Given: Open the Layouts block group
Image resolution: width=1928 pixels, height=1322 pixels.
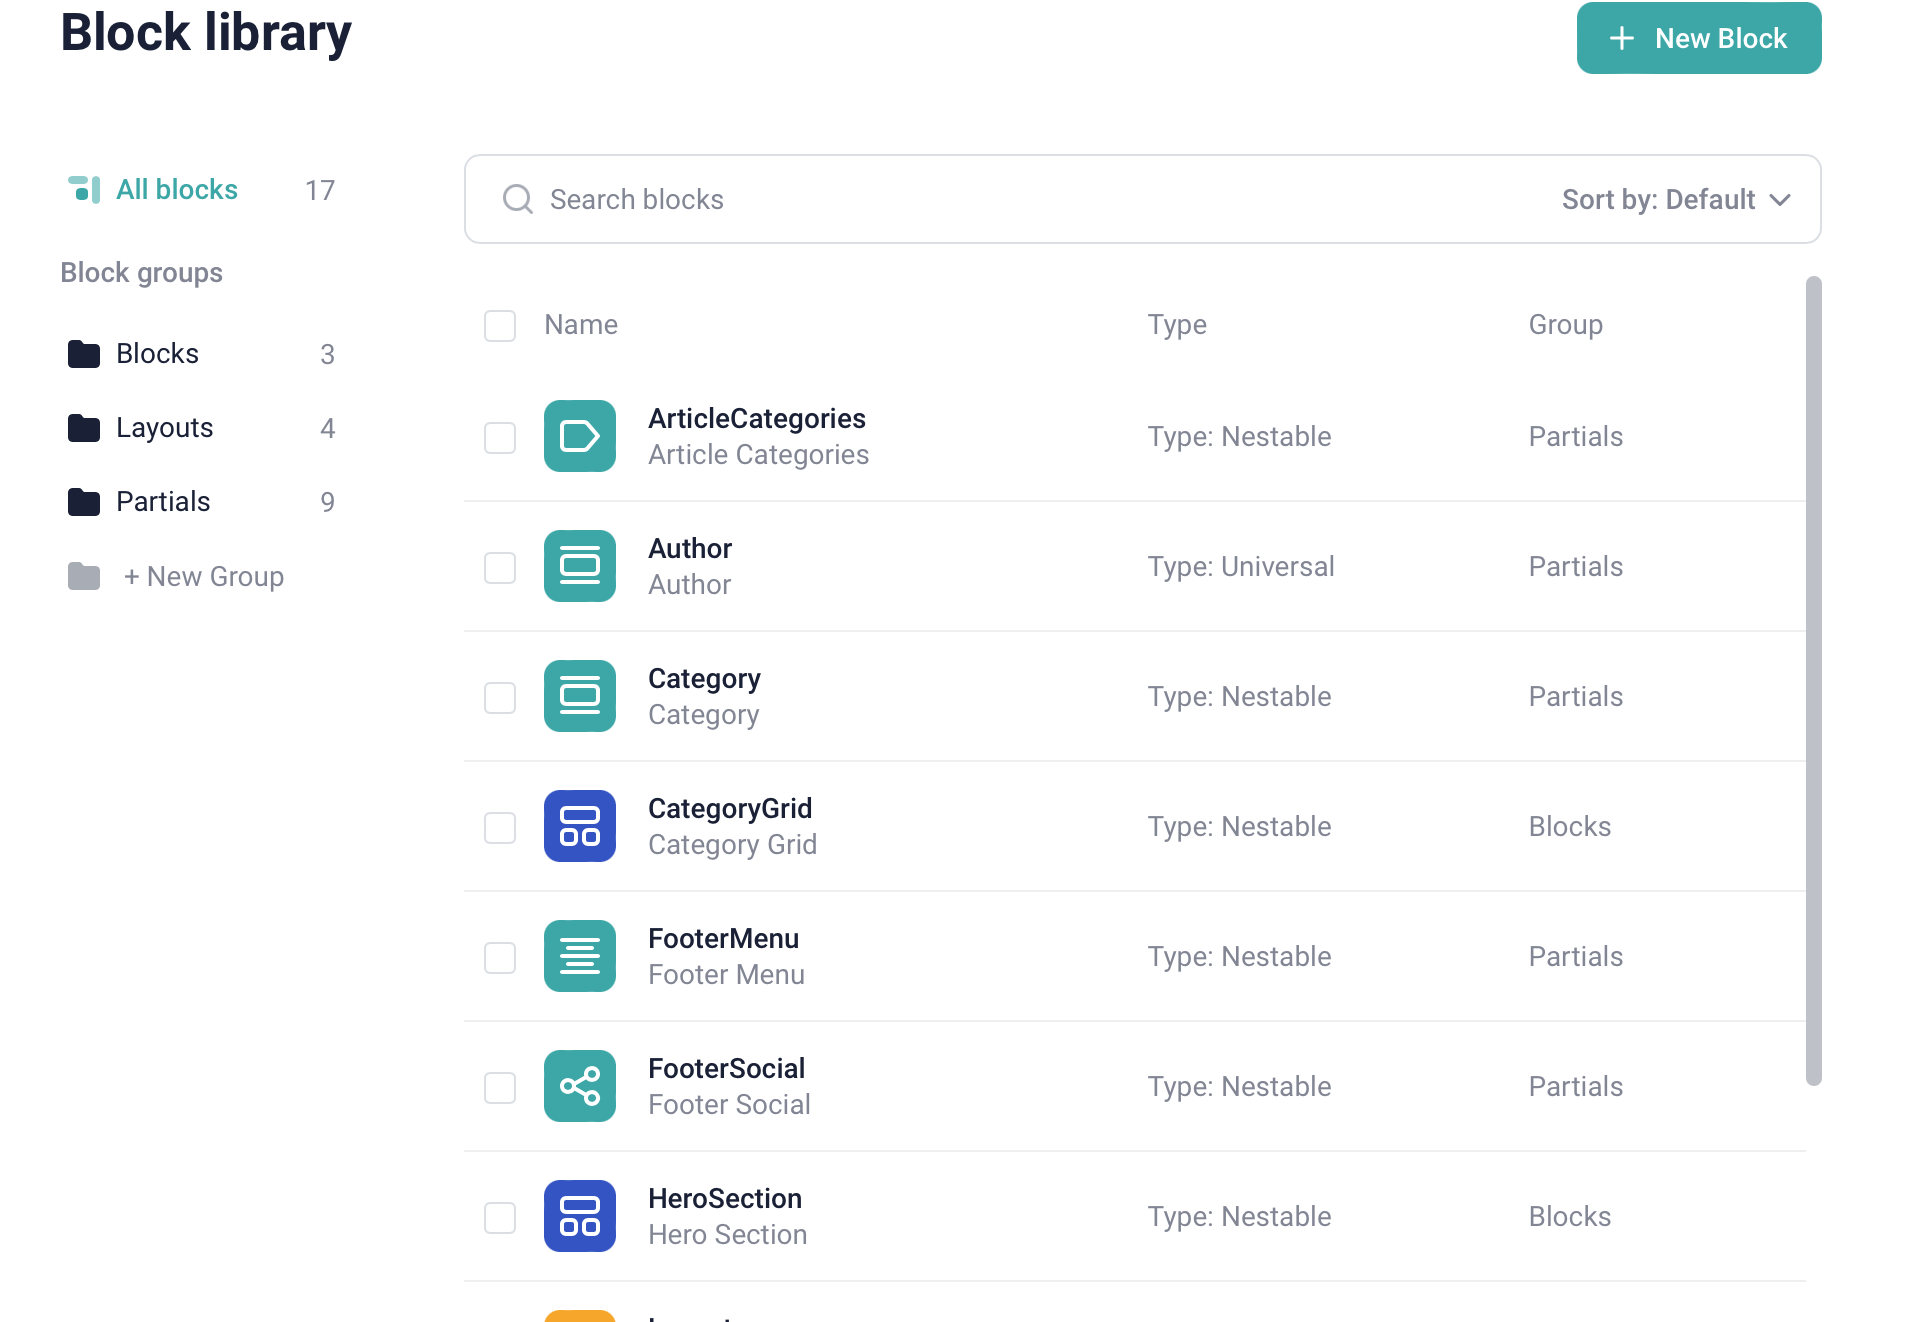Looking at the screenshot, I should point(164,428).
